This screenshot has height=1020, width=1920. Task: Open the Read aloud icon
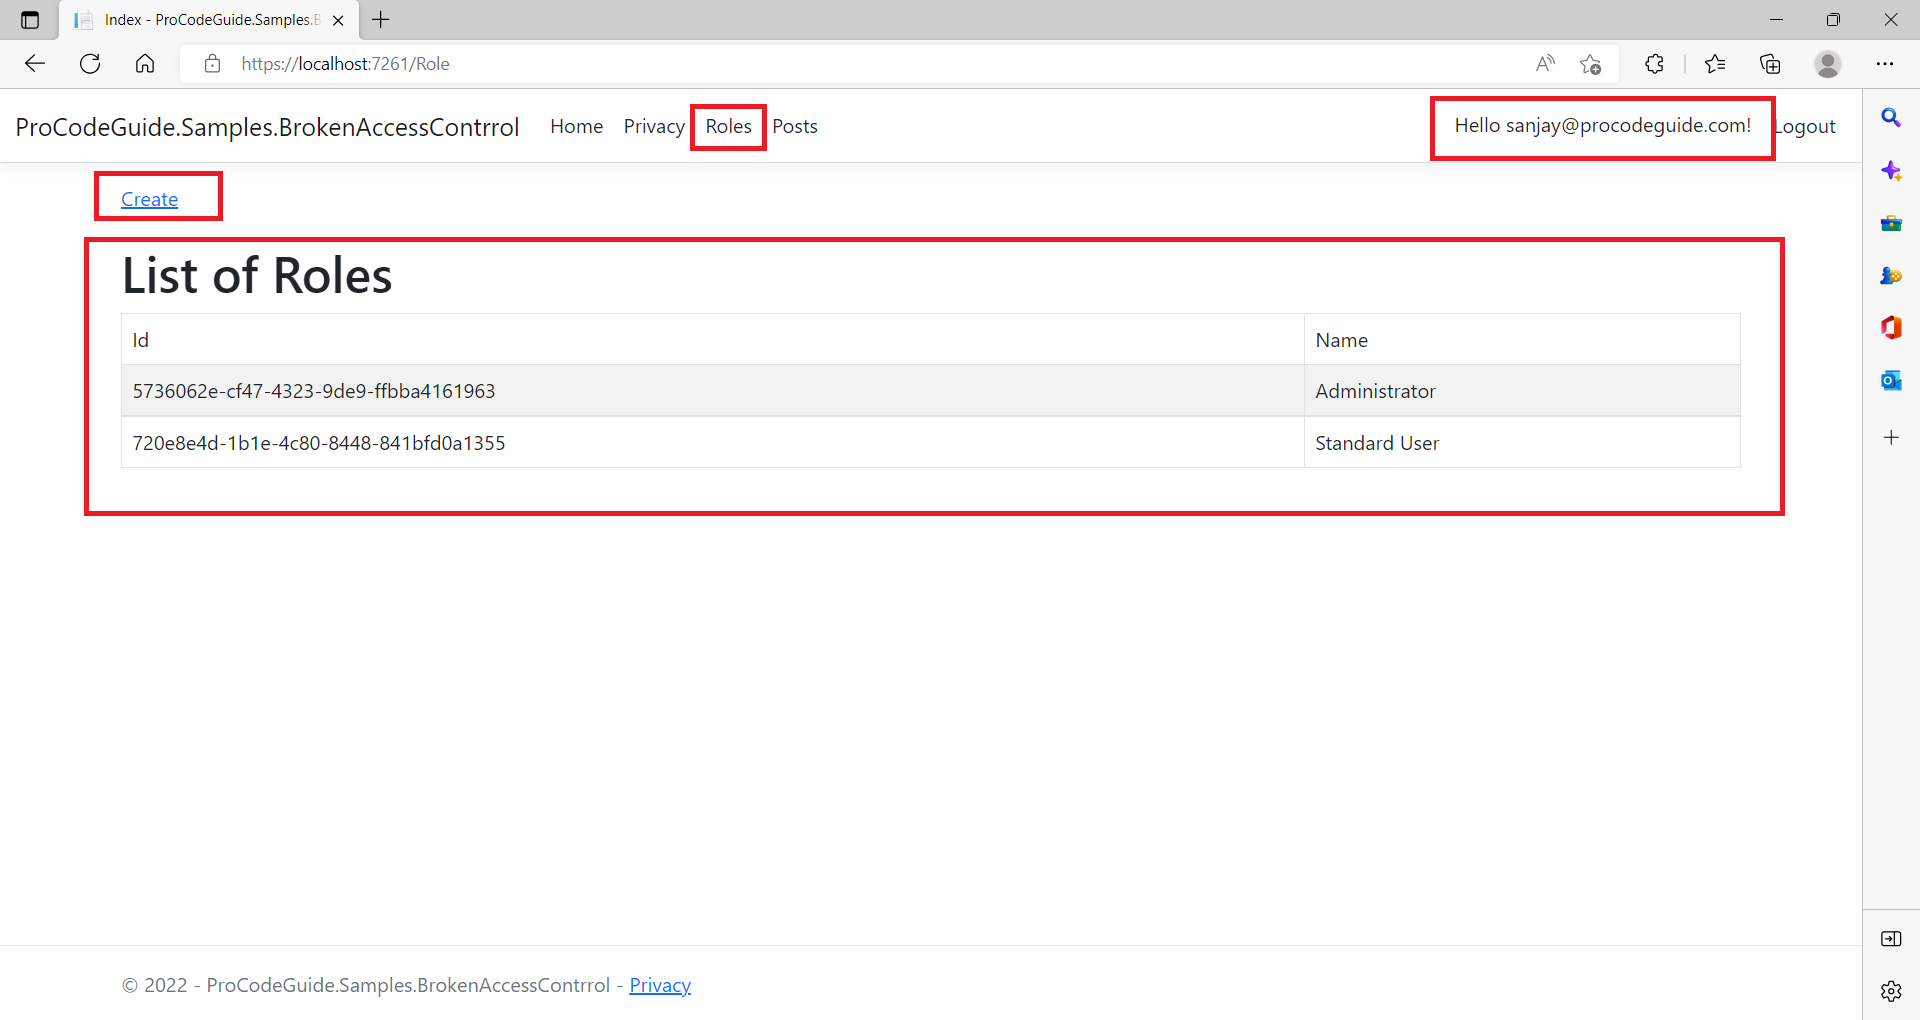point(1545,64)
